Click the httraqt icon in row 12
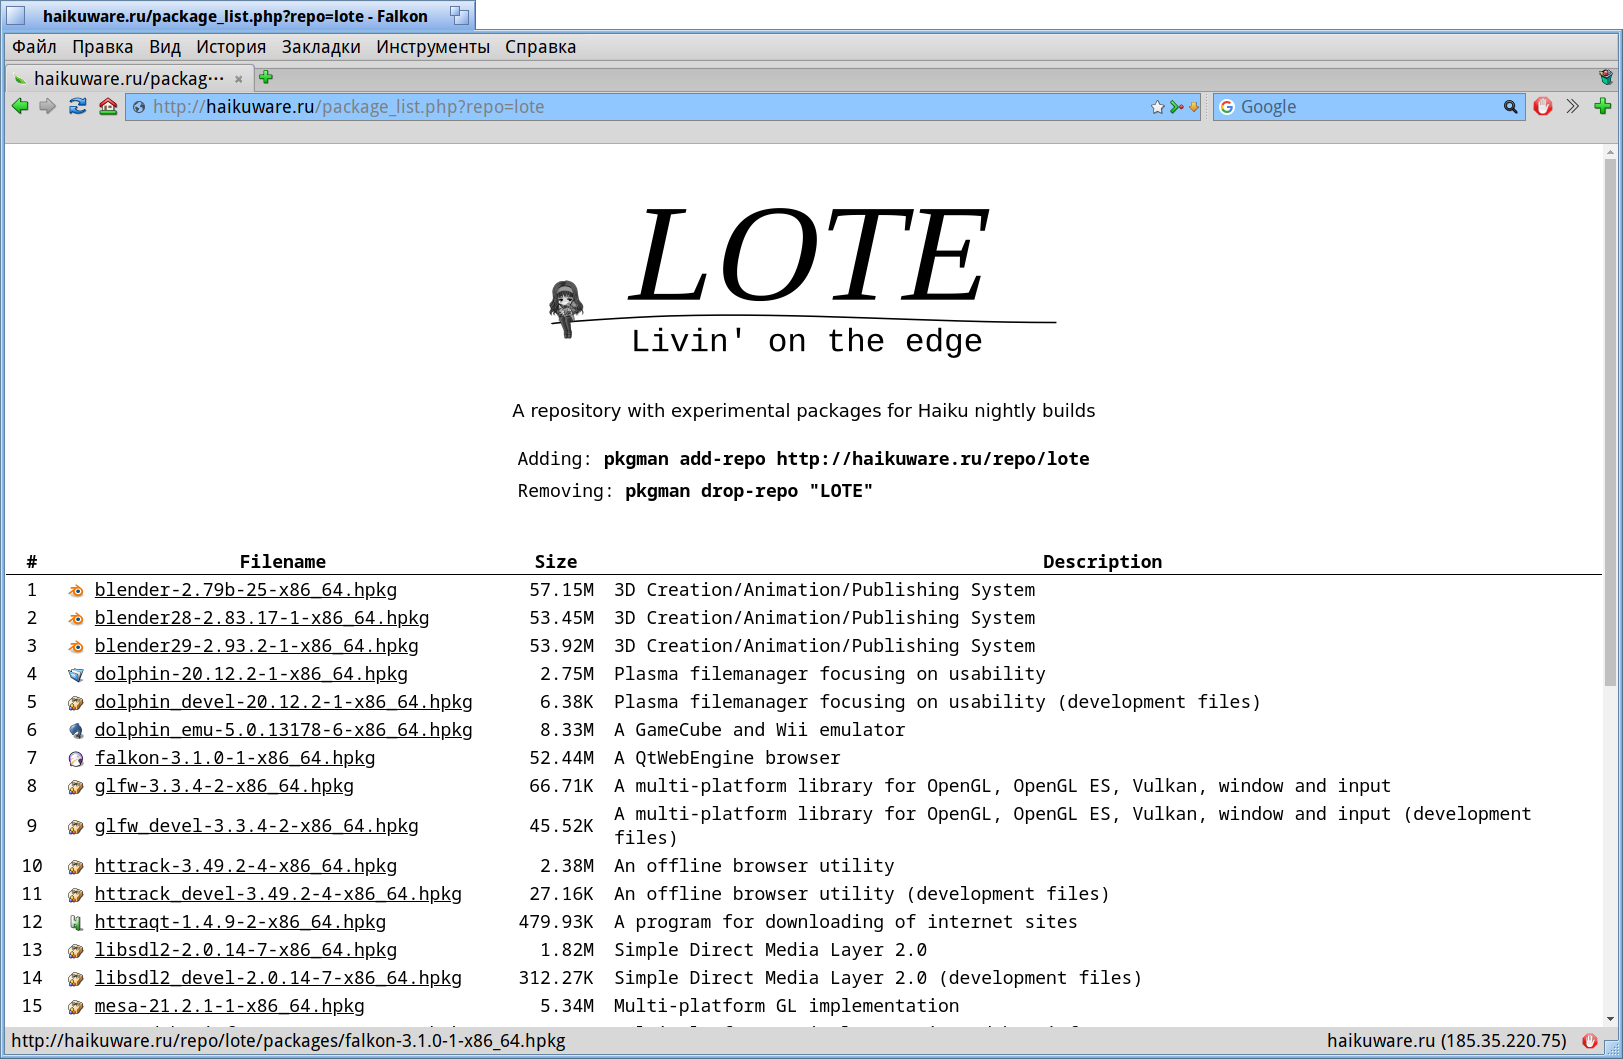 pyautogui.click(x=76, y=923)
